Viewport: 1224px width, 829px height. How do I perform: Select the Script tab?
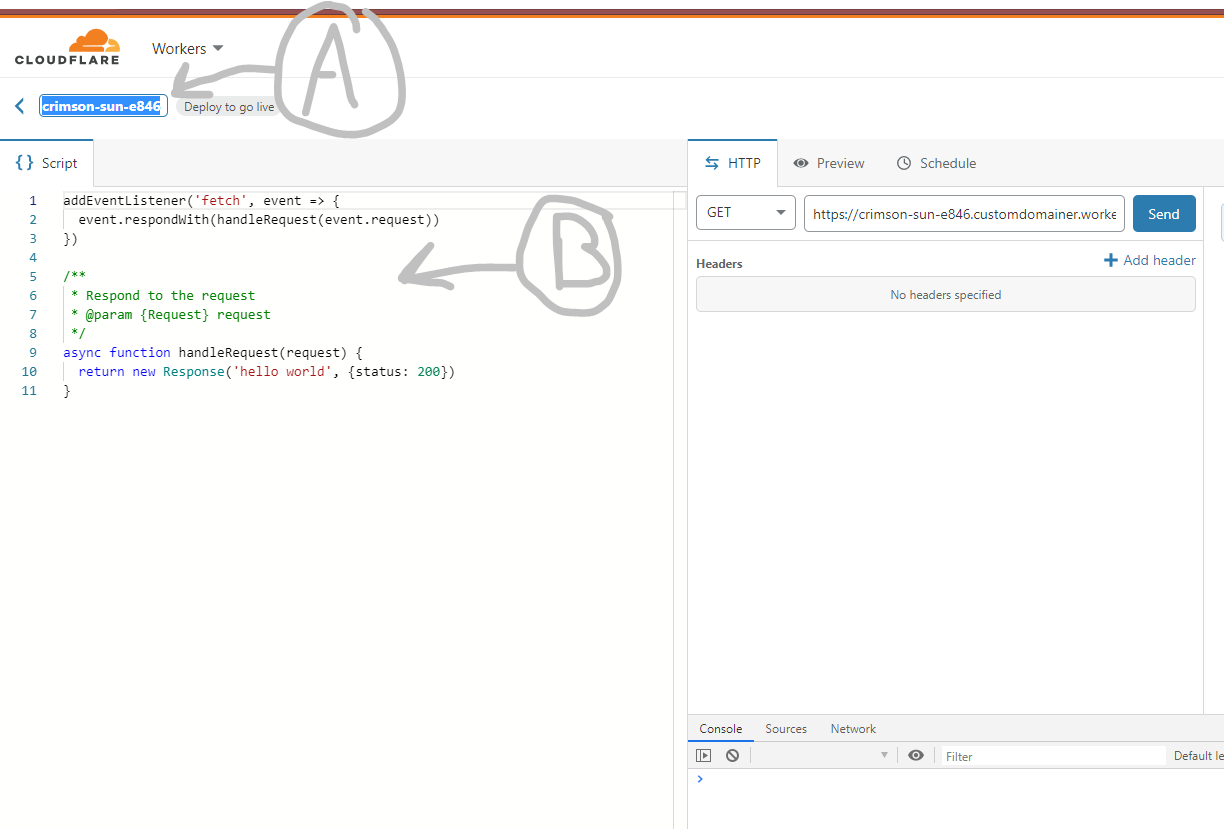(47, 163)
